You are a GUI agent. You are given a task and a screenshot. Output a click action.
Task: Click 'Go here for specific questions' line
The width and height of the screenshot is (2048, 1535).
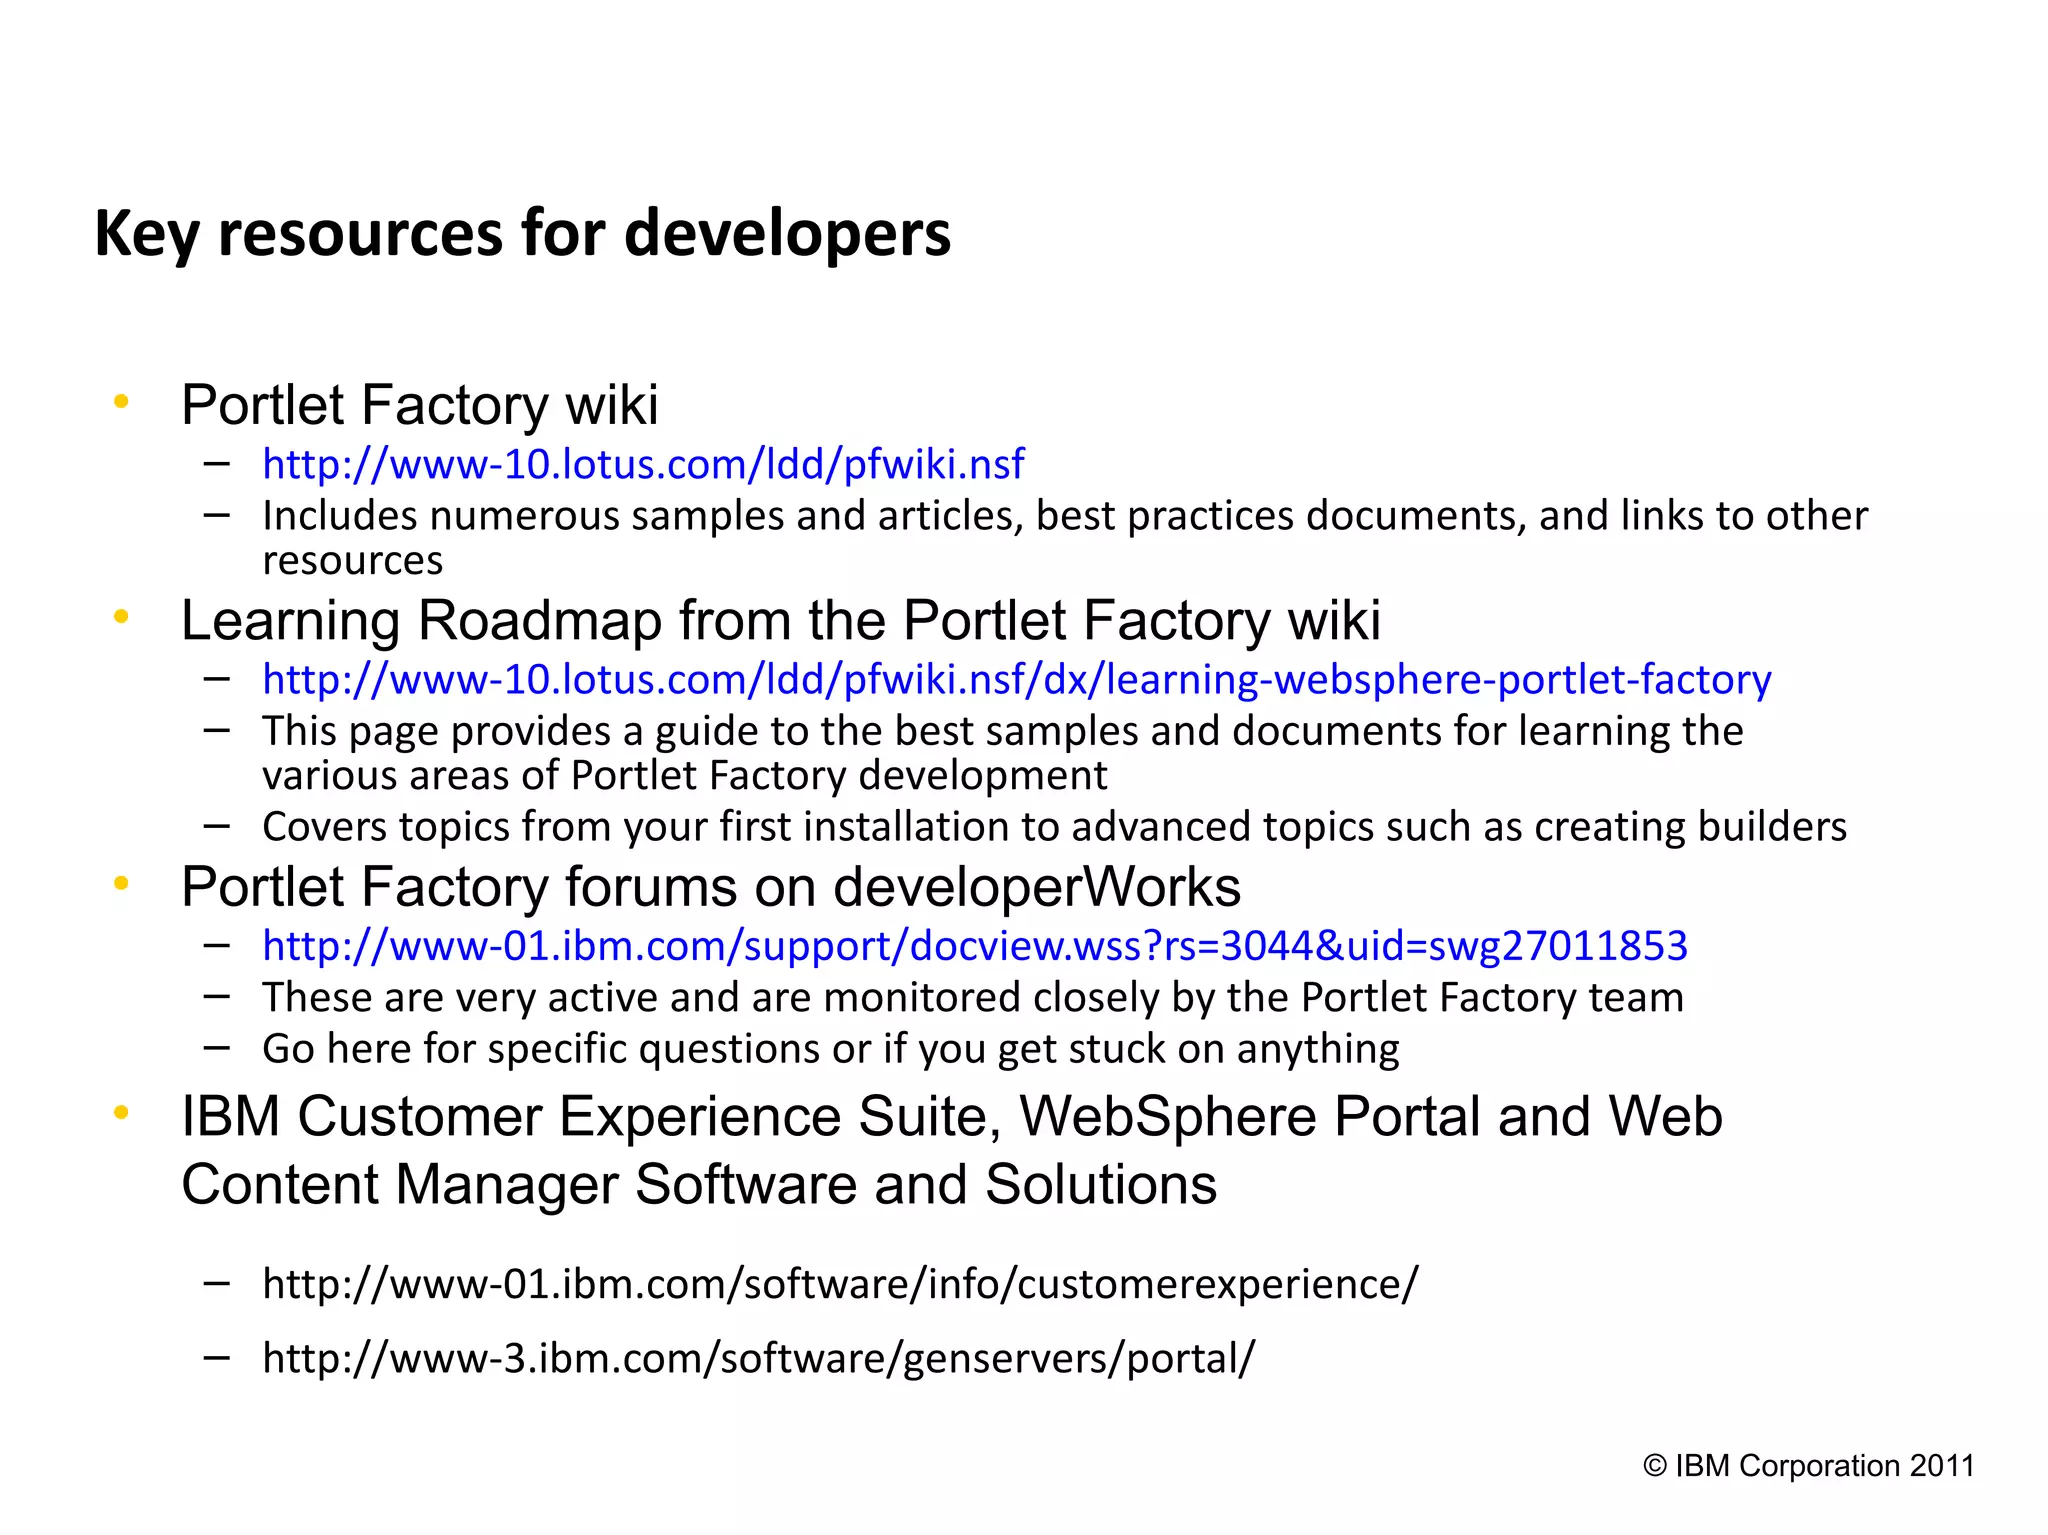[x=831, y=1049]
